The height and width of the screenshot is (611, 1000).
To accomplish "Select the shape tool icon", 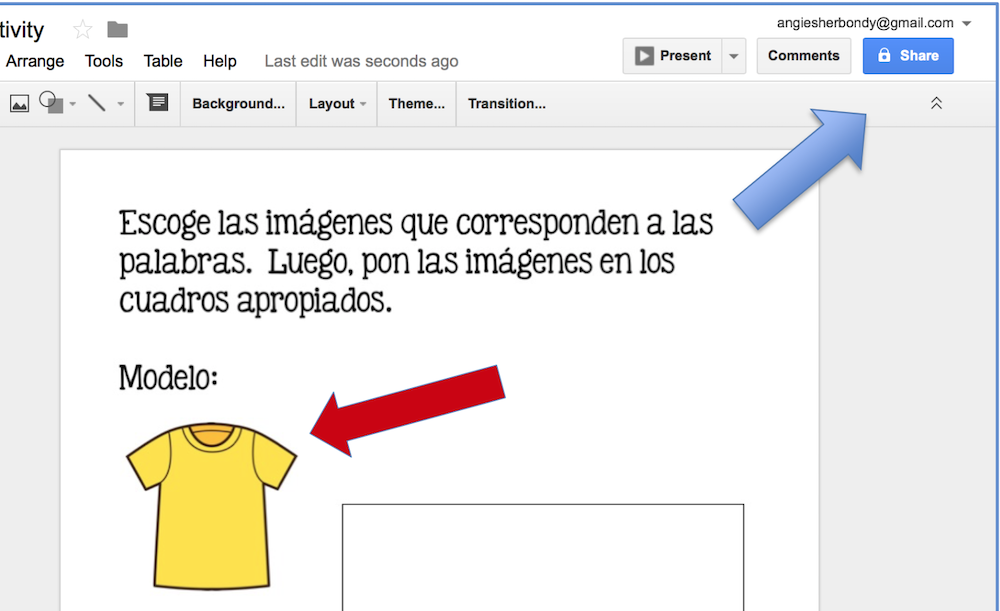I will coord(51,103).
